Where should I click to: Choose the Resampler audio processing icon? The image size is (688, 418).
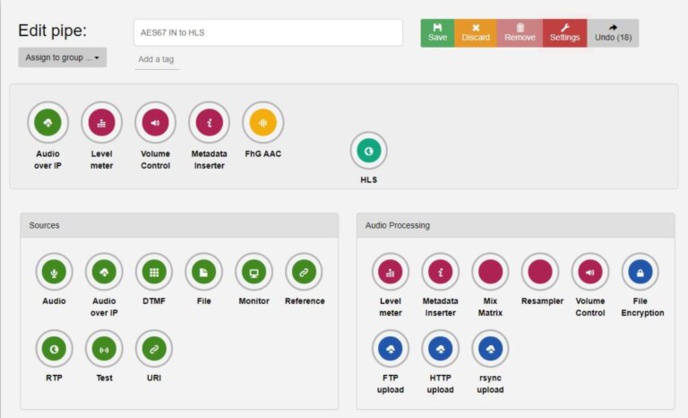pyautogui.click(x=540, y=271)
